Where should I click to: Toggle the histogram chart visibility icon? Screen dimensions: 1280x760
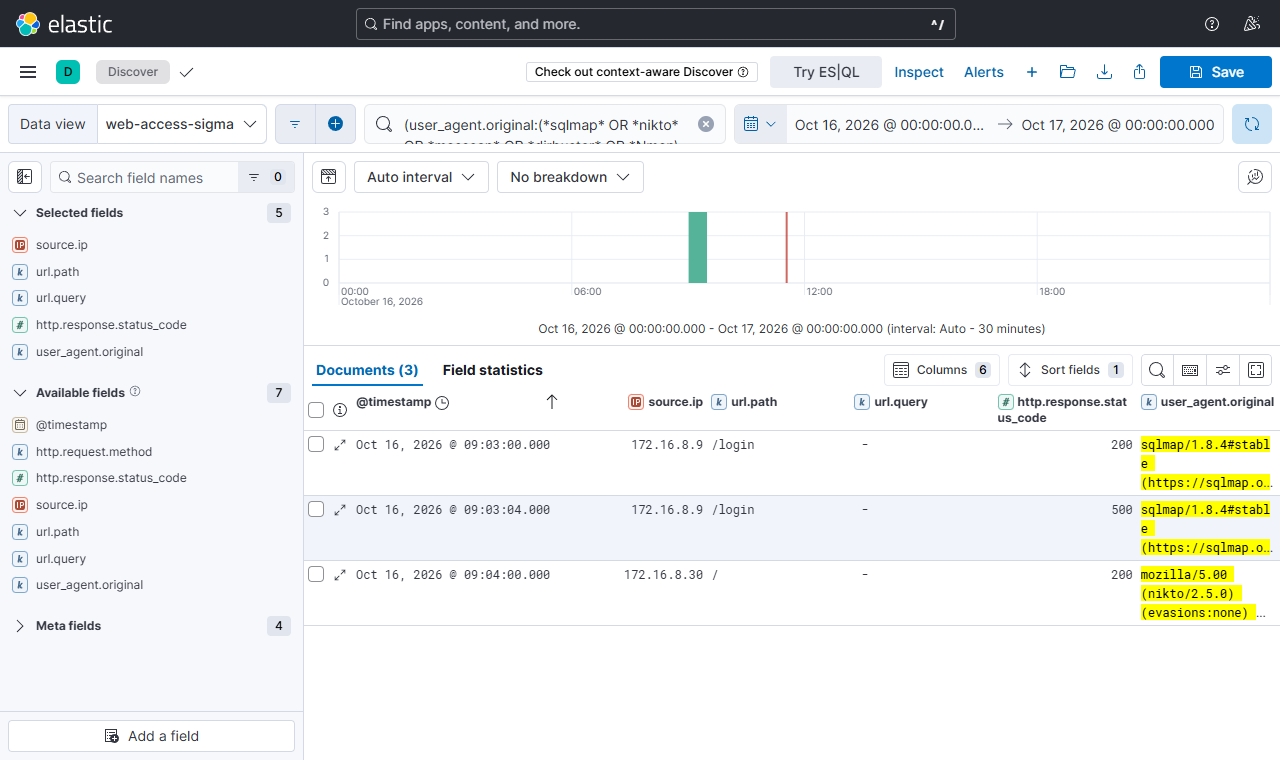(328, 177)
